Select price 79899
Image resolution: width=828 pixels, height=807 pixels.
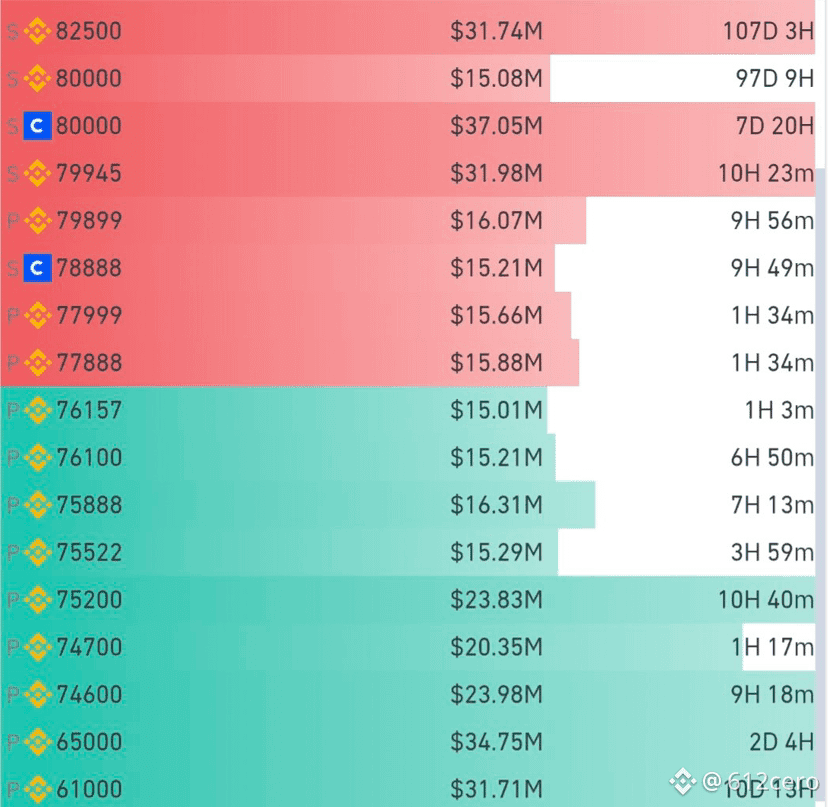[x=89, y=221]
